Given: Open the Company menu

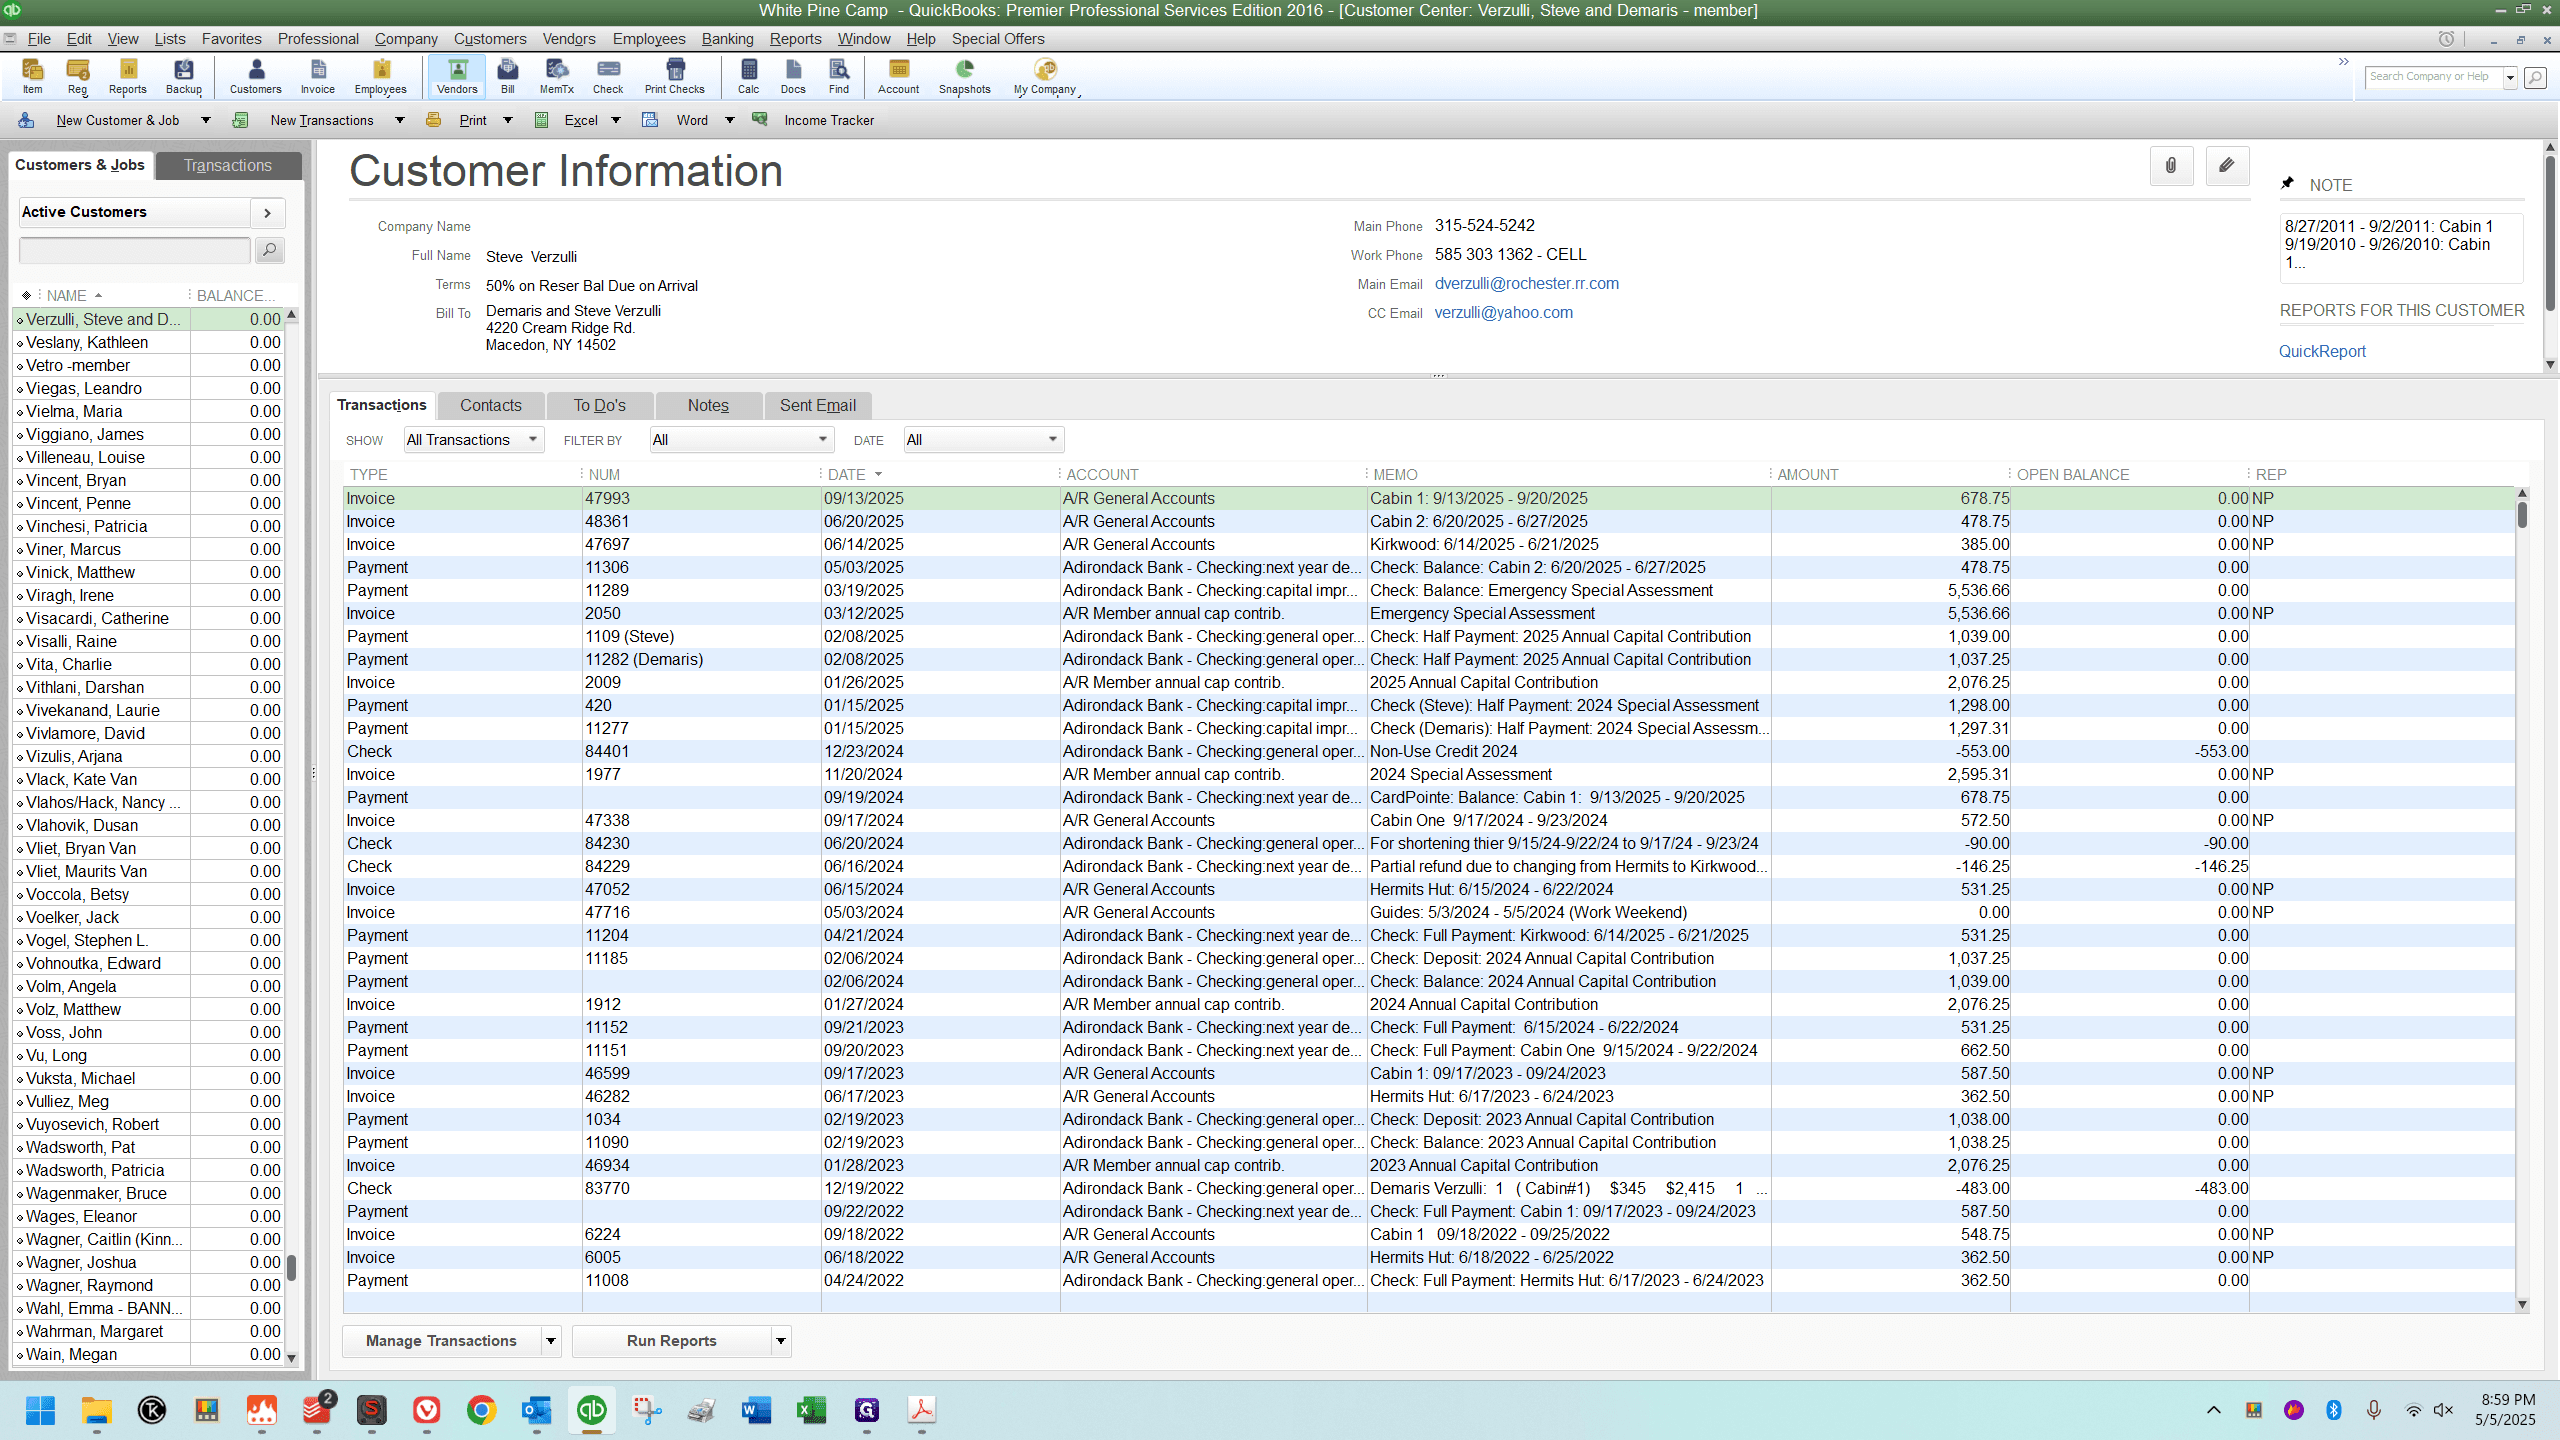Looking at the screenshot, I should [x=406, y=39].
